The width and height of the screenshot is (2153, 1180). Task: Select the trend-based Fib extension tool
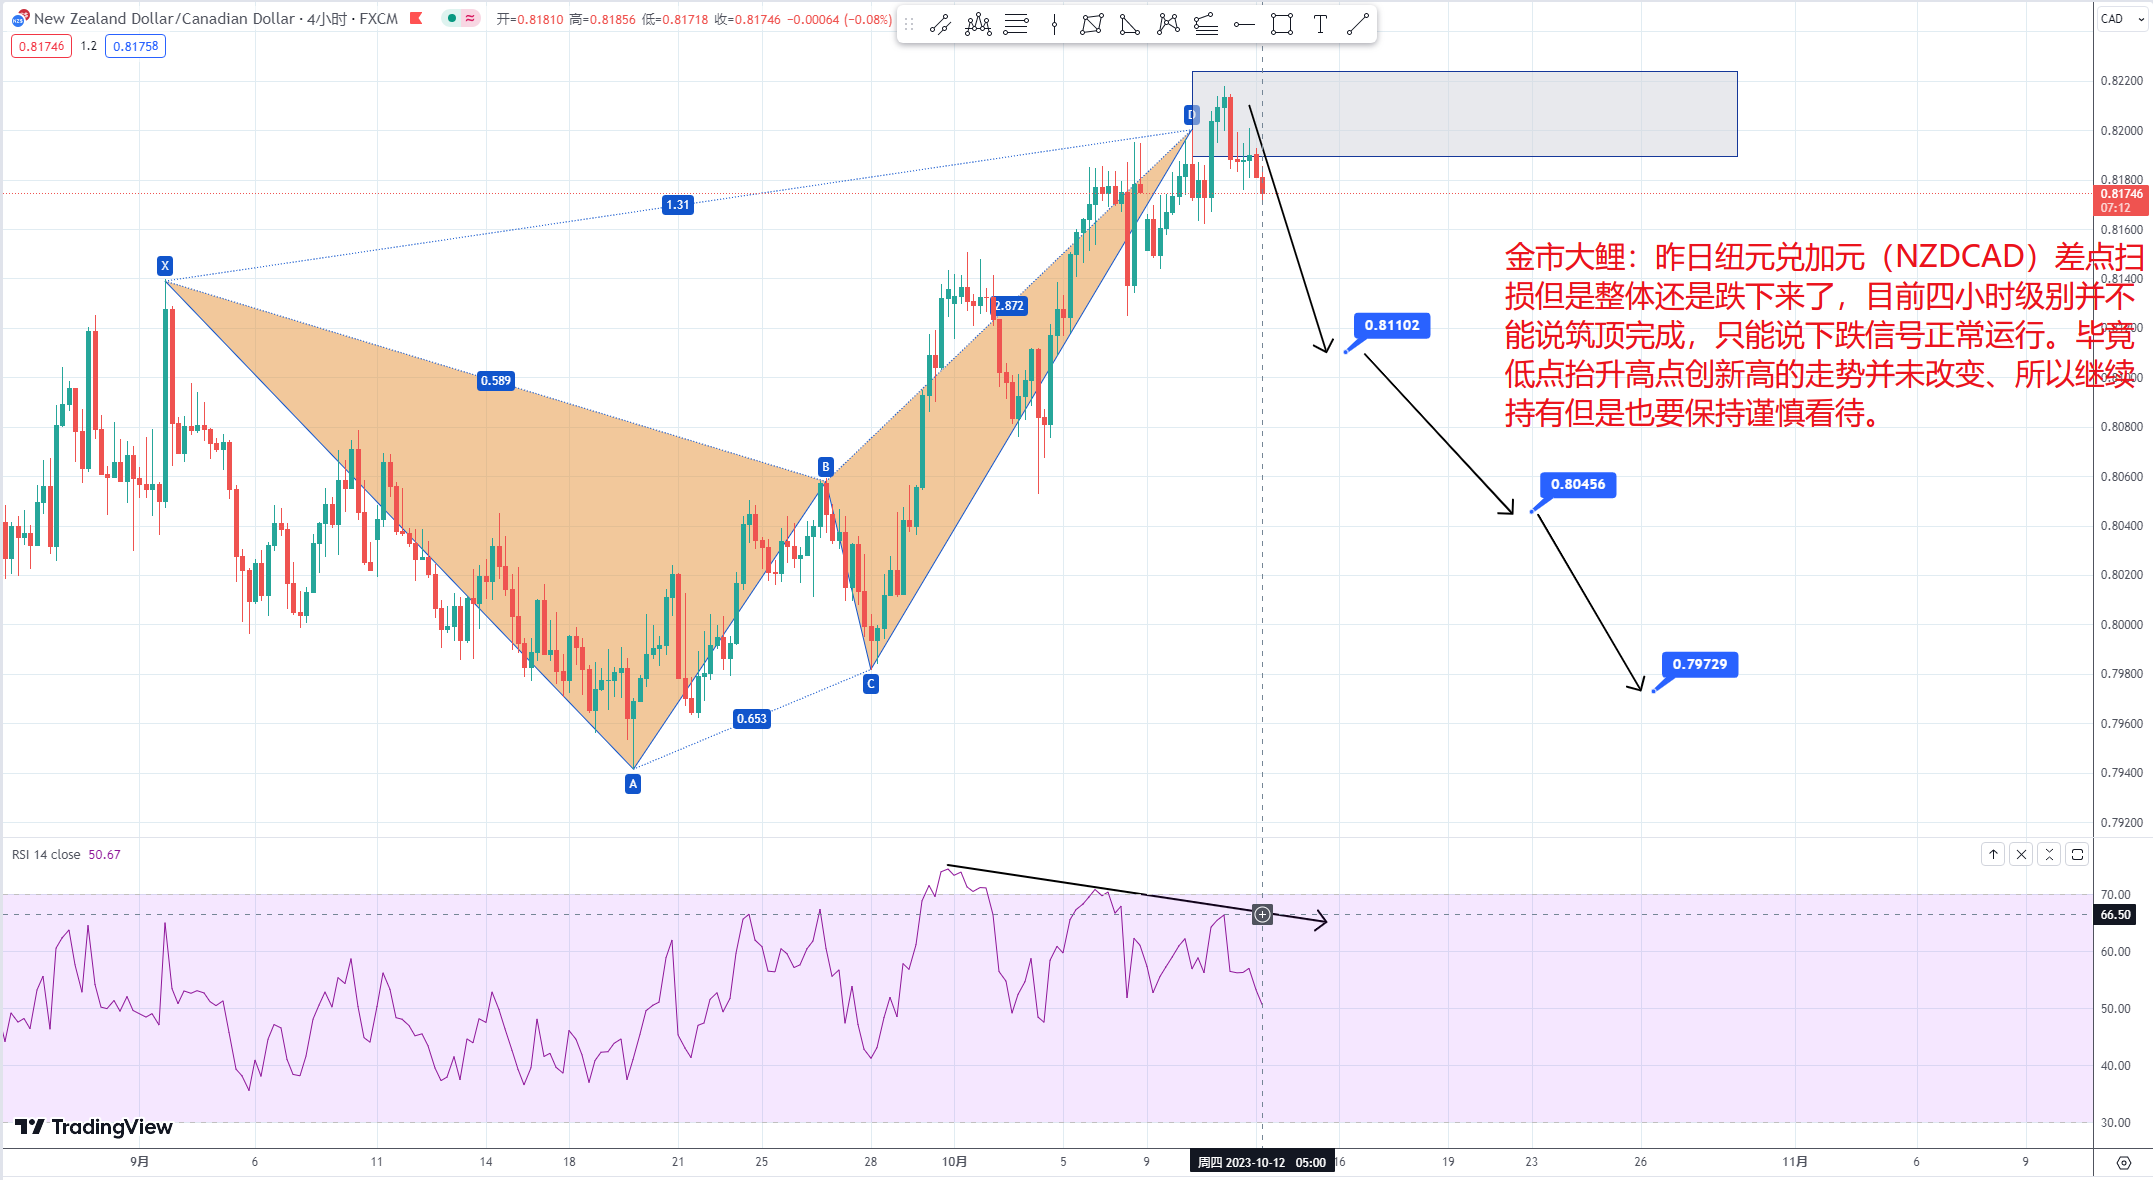click(1206, 25)
